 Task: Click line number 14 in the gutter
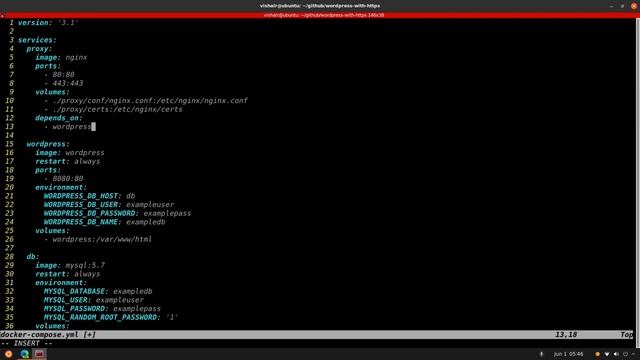point(9,136)
